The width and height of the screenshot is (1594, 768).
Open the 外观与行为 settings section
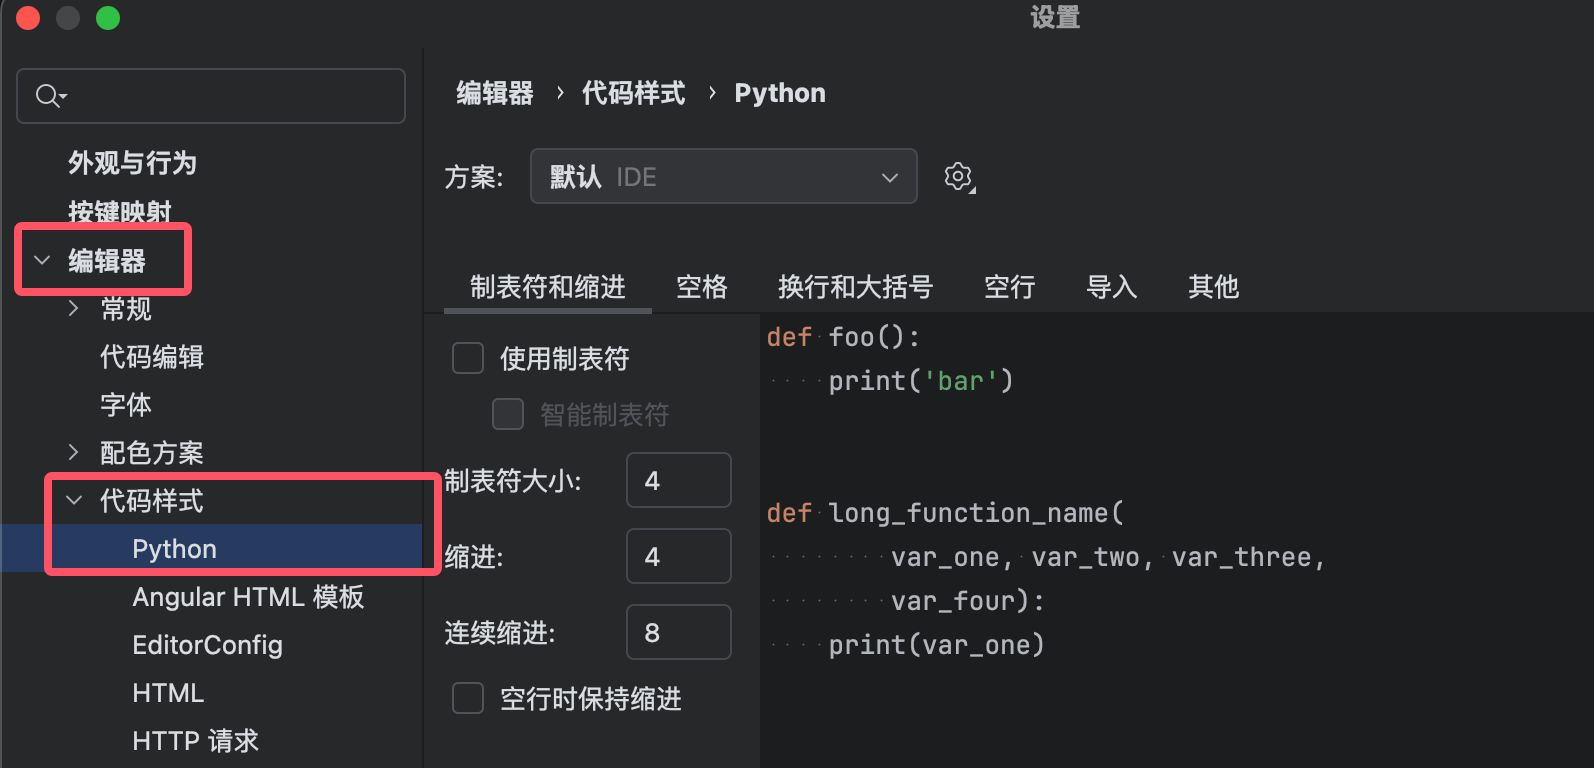pos(132,163)
